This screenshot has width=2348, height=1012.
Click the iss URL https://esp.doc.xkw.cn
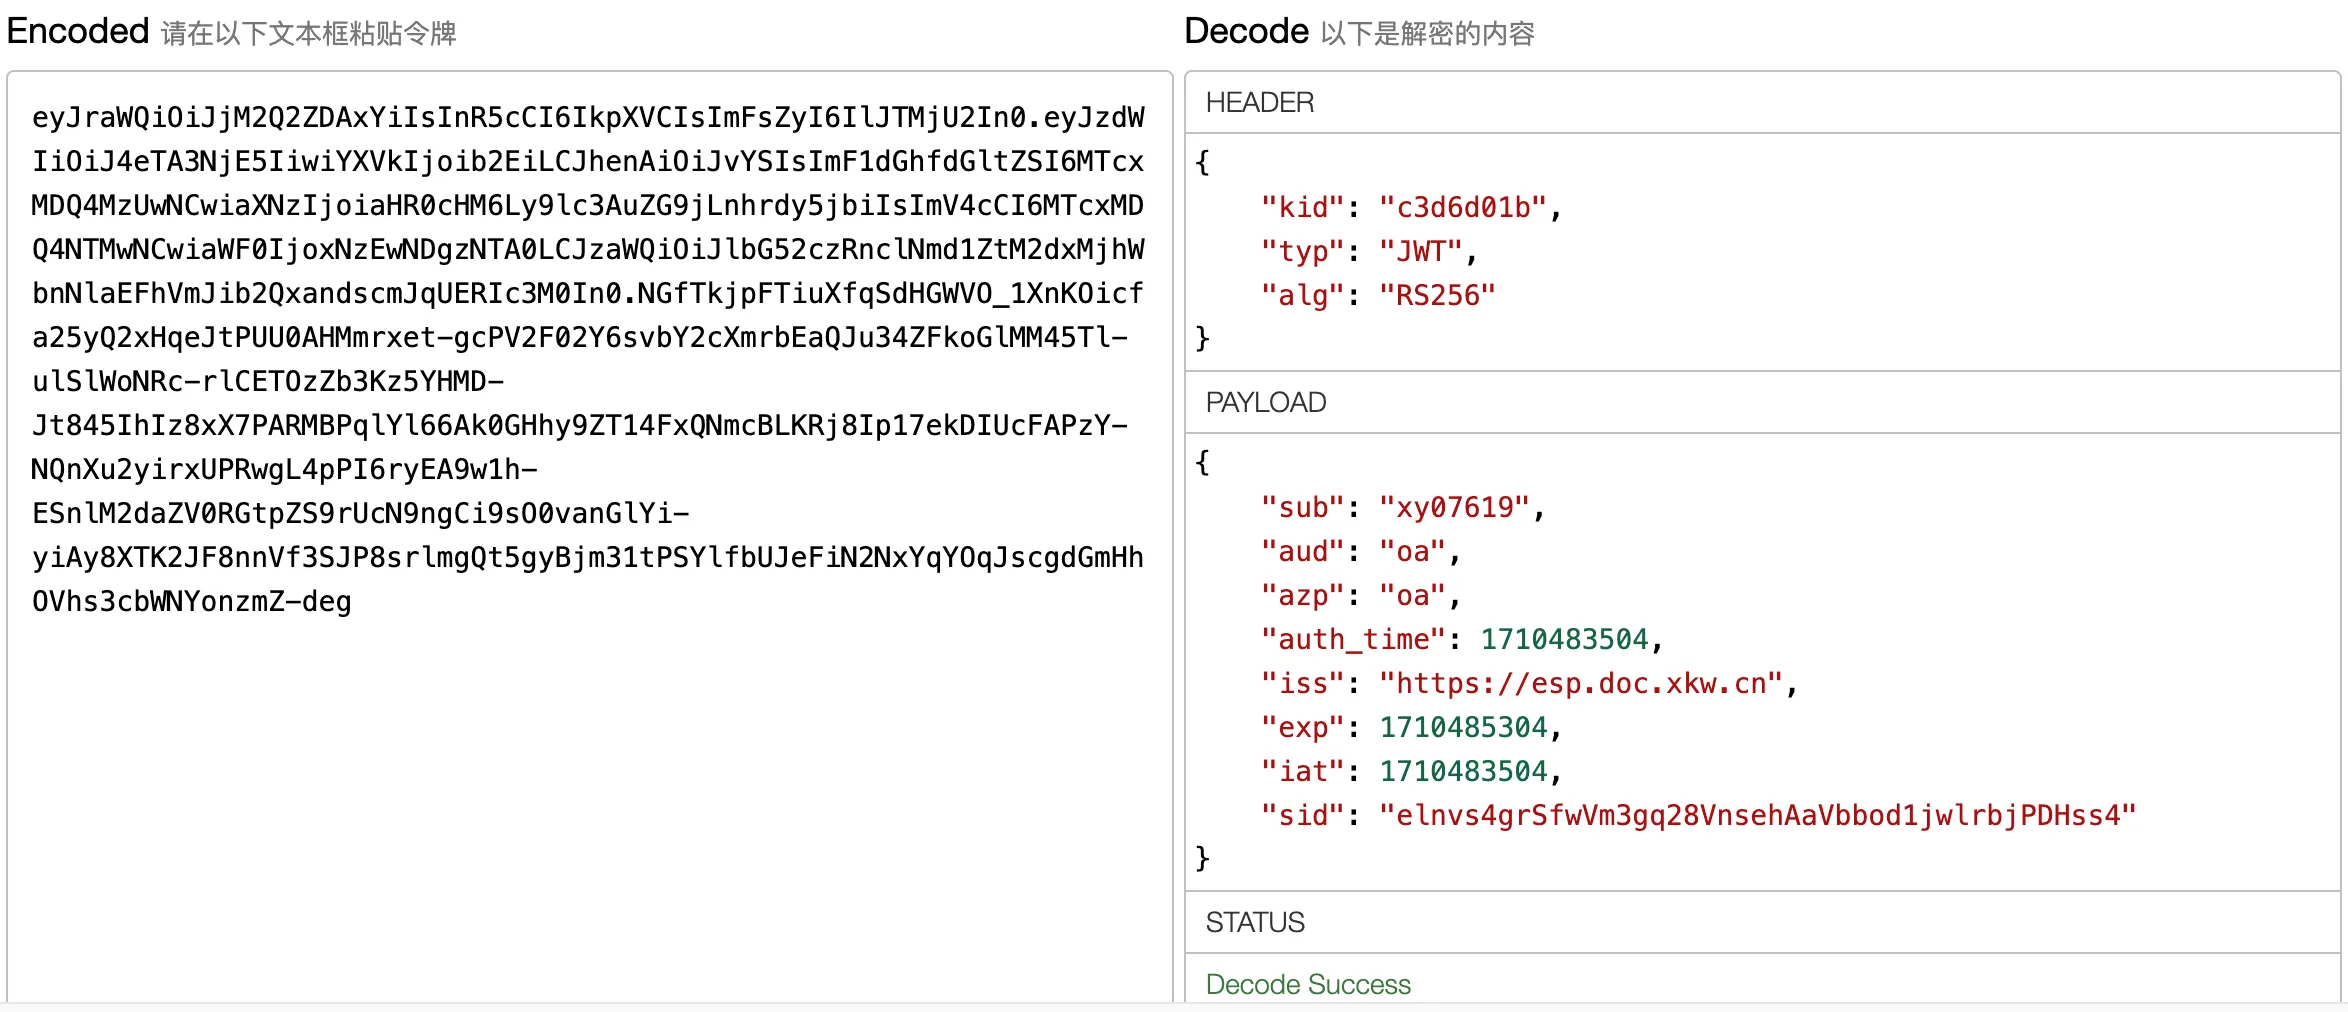tap(1580, 684)
